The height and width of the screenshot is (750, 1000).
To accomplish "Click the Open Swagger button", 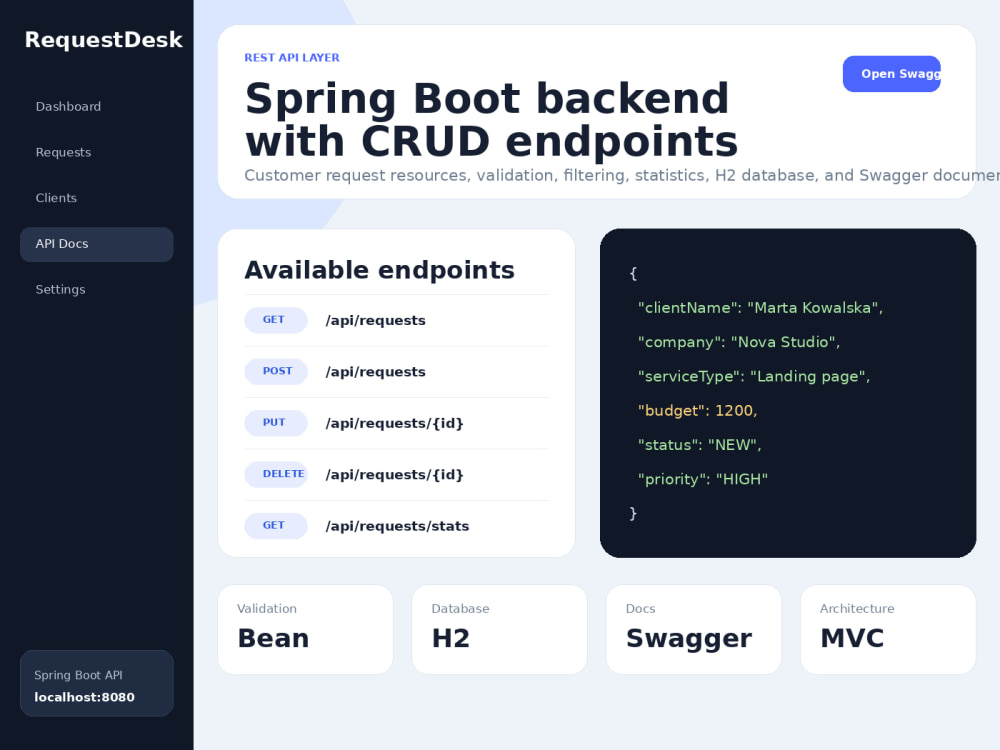I will pyautogui.click(x=892, y=74).
